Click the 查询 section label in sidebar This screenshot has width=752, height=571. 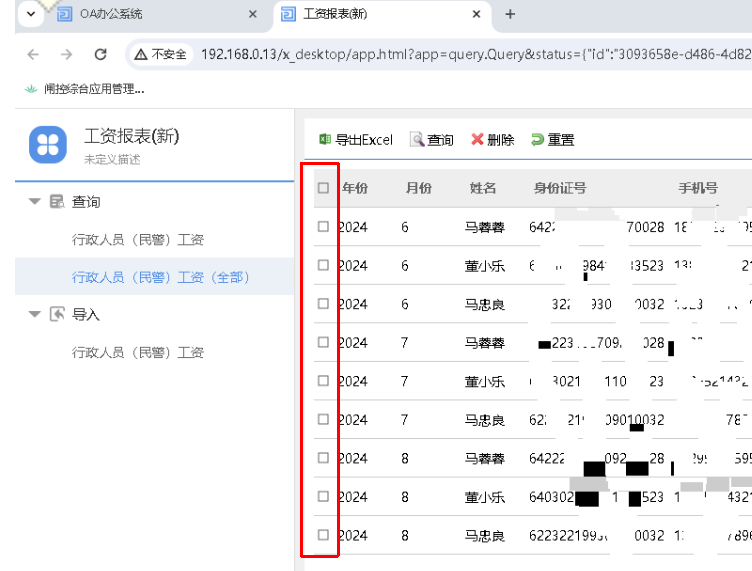[x=86, y=202]
